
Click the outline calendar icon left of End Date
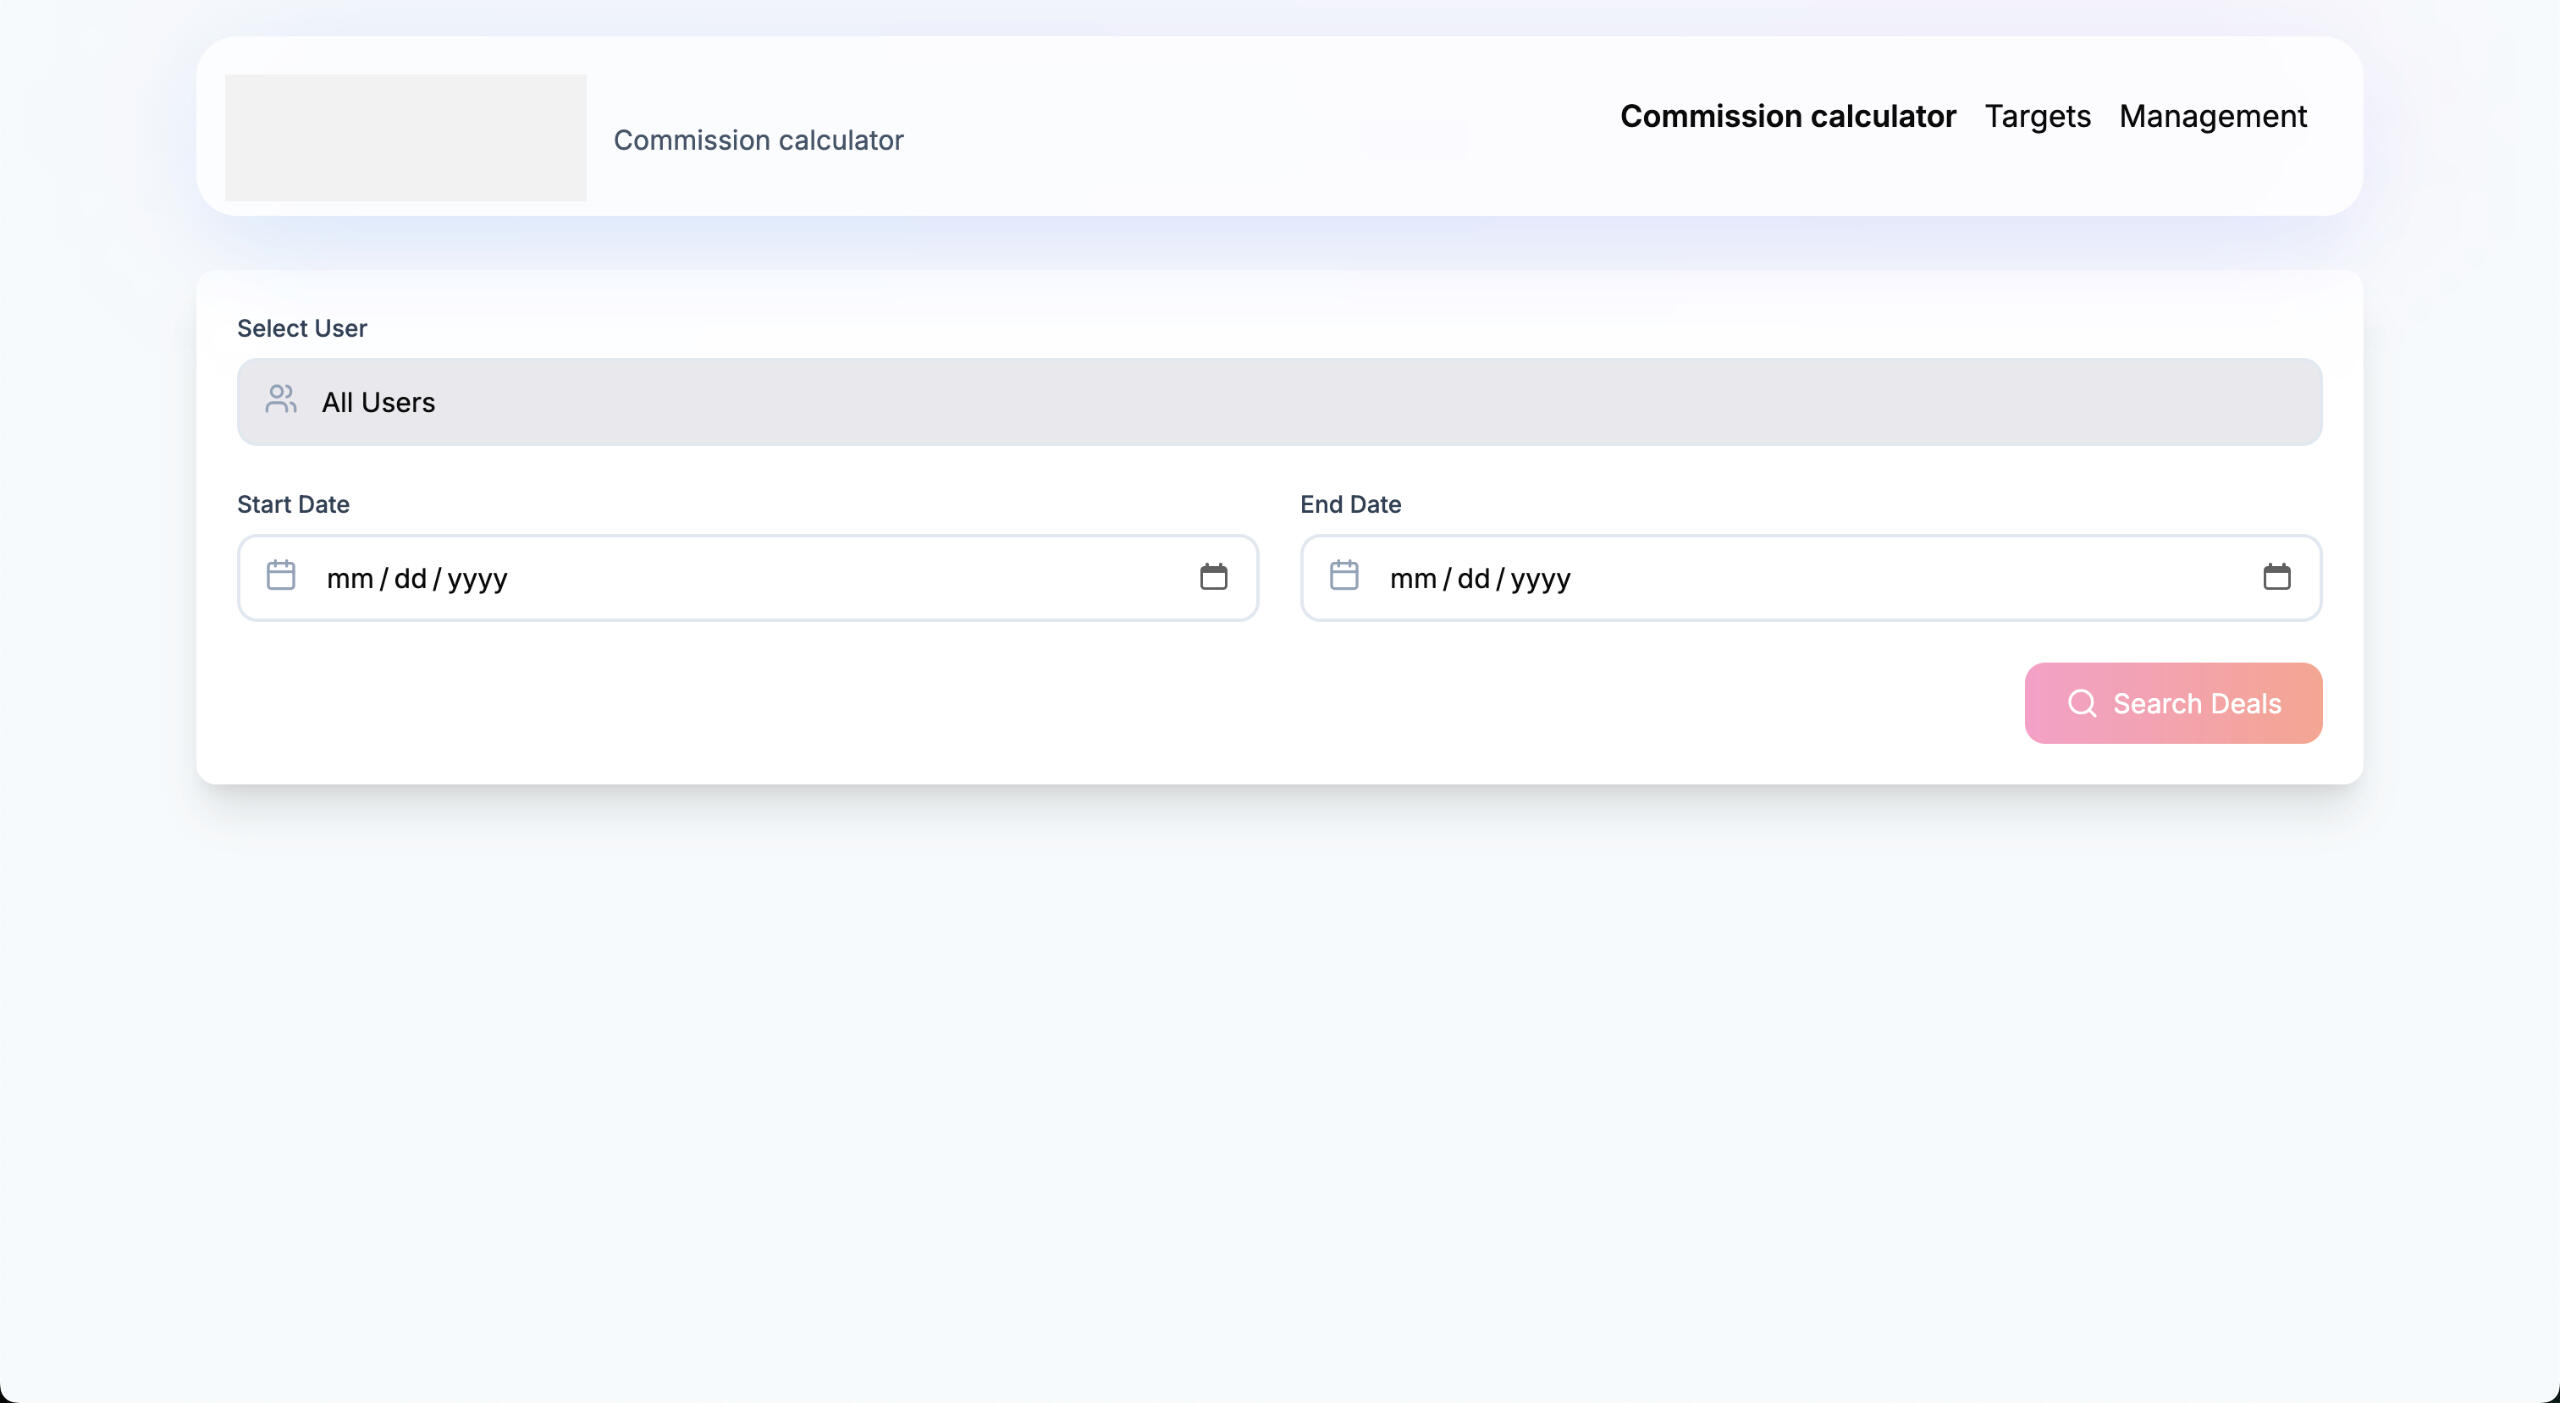(1344, 575)
